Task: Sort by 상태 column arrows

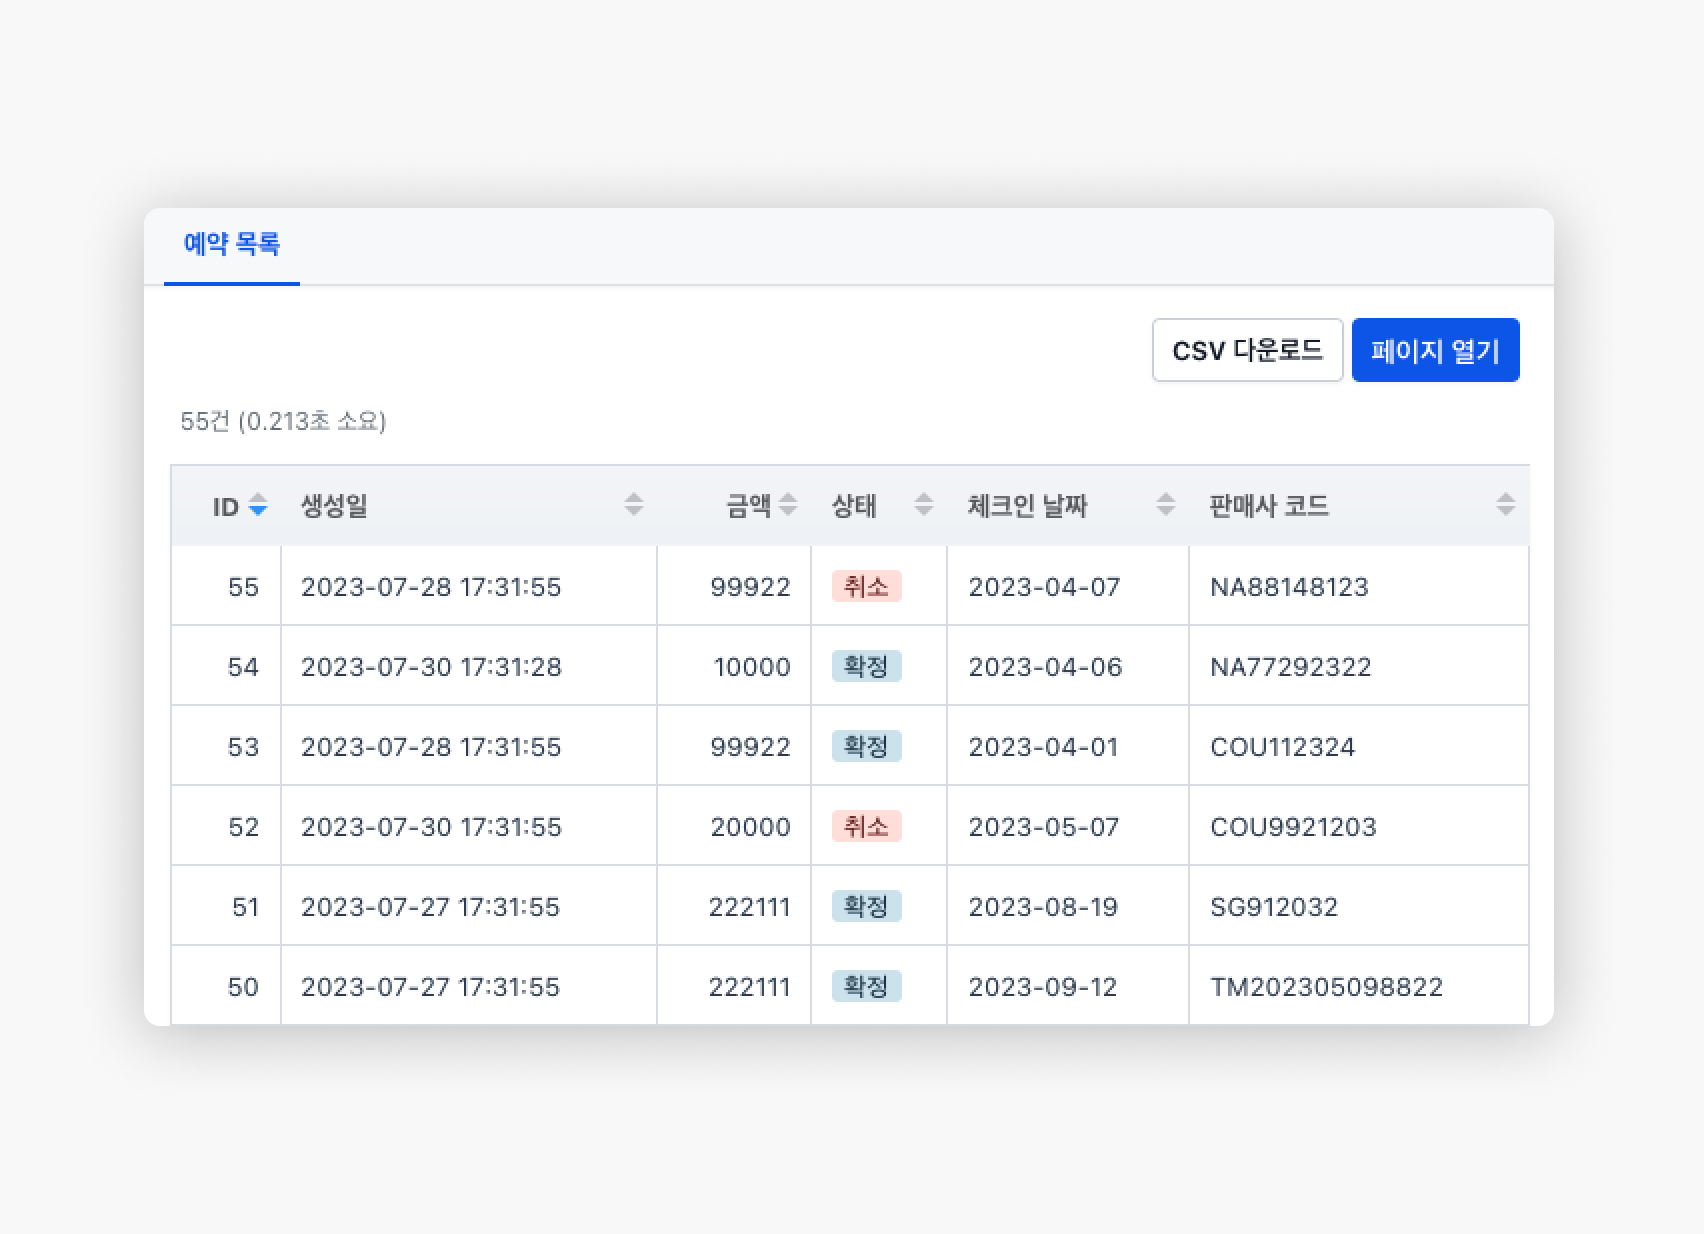Action: click(x=924, y=505)
